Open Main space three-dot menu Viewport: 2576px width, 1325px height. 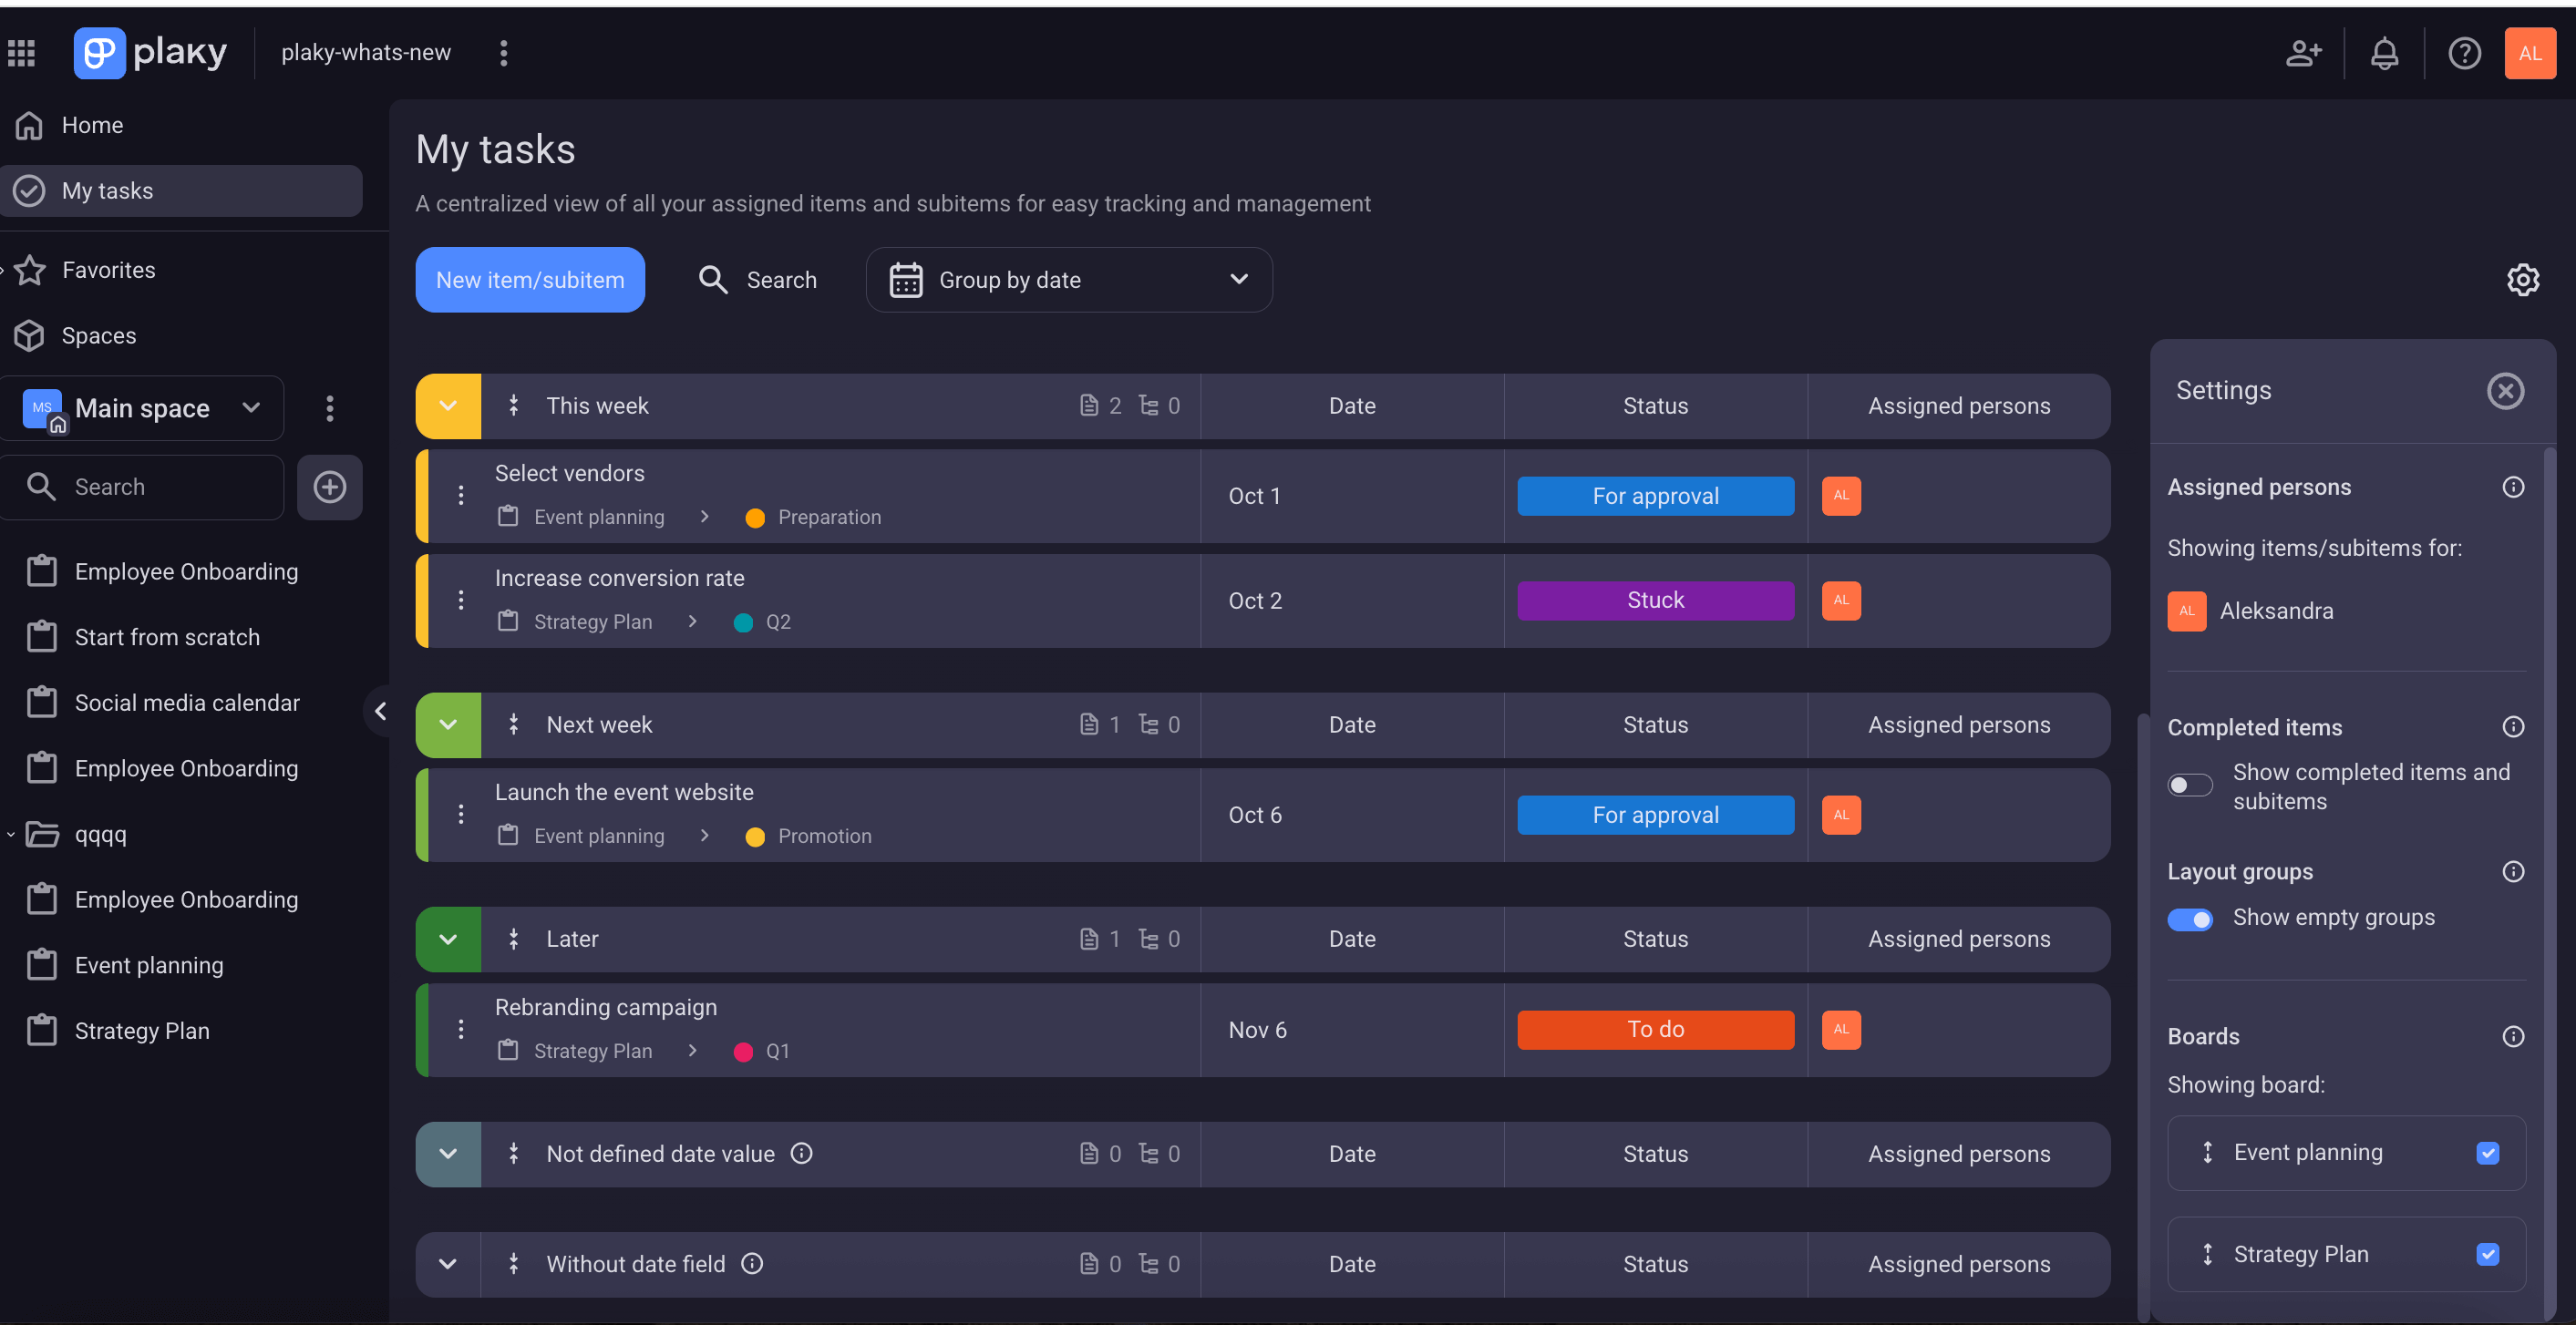(x=330, y=408)
